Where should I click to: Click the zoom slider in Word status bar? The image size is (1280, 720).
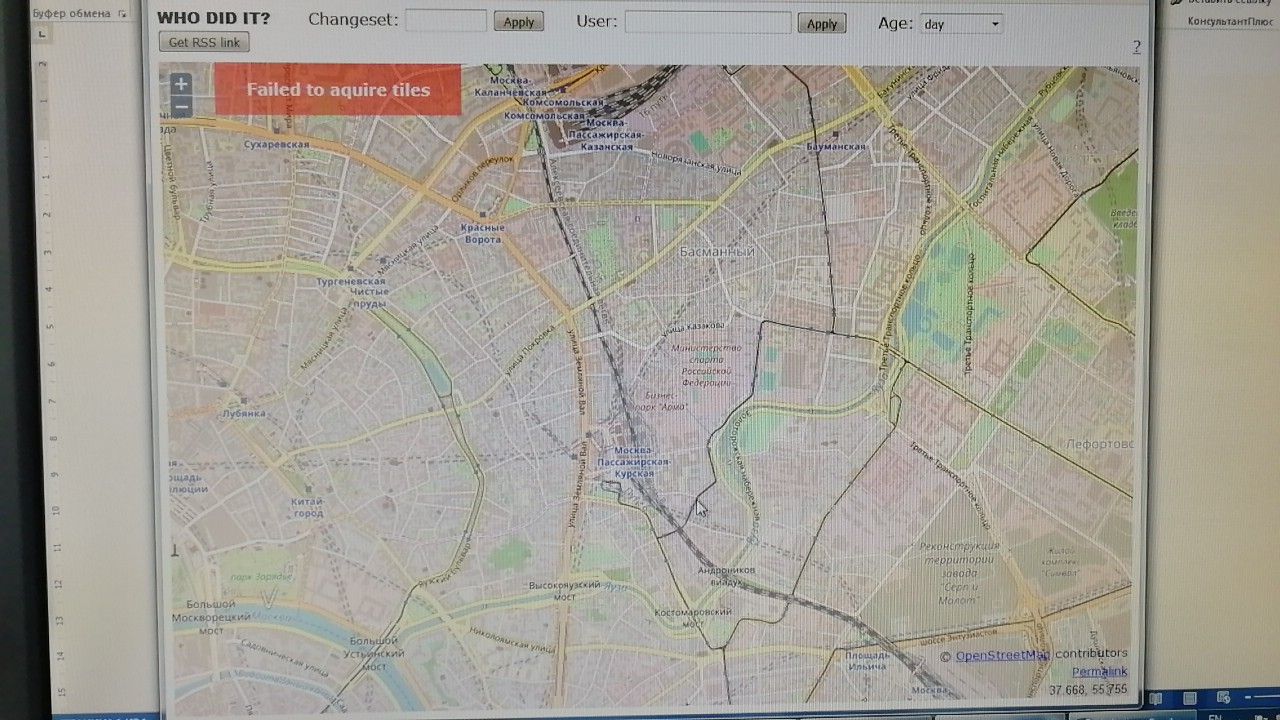[x=1262, y=699]
